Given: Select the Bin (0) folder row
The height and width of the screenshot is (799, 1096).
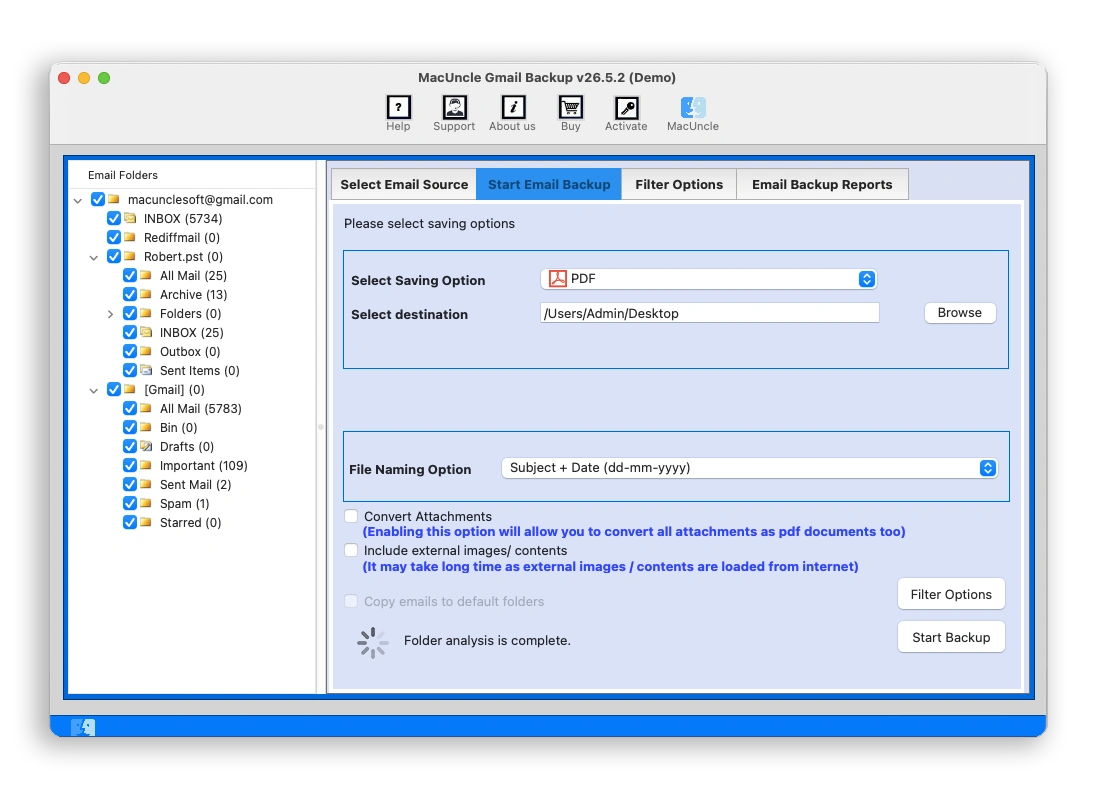Looking at the screenshot, I should click(178, 427).
